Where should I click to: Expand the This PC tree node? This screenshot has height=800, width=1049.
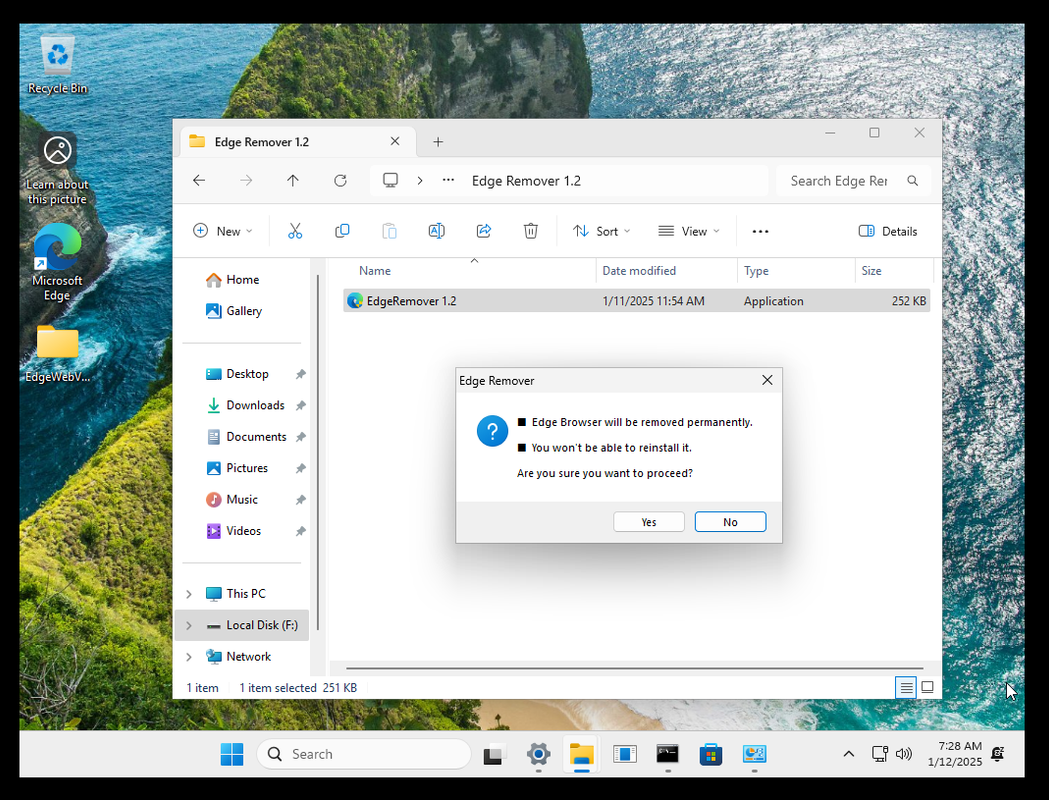(189, 594)
